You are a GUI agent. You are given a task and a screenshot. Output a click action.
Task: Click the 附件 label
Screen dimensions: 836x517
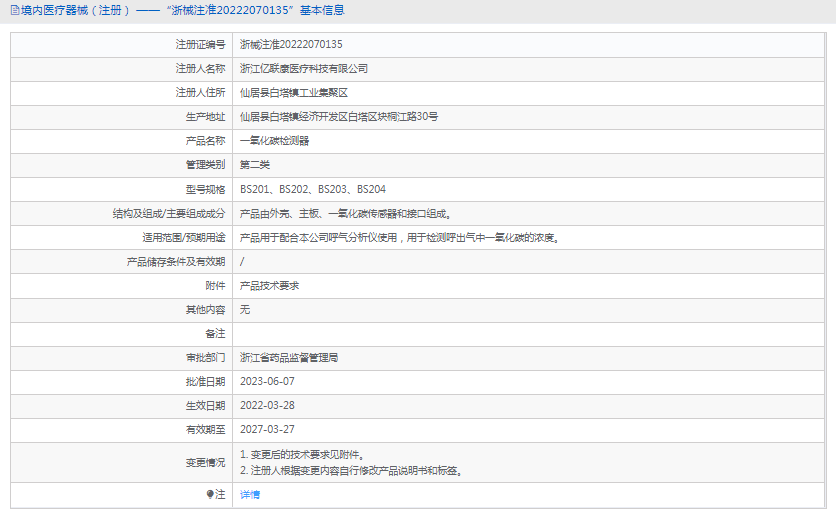(x=215, y=286)
